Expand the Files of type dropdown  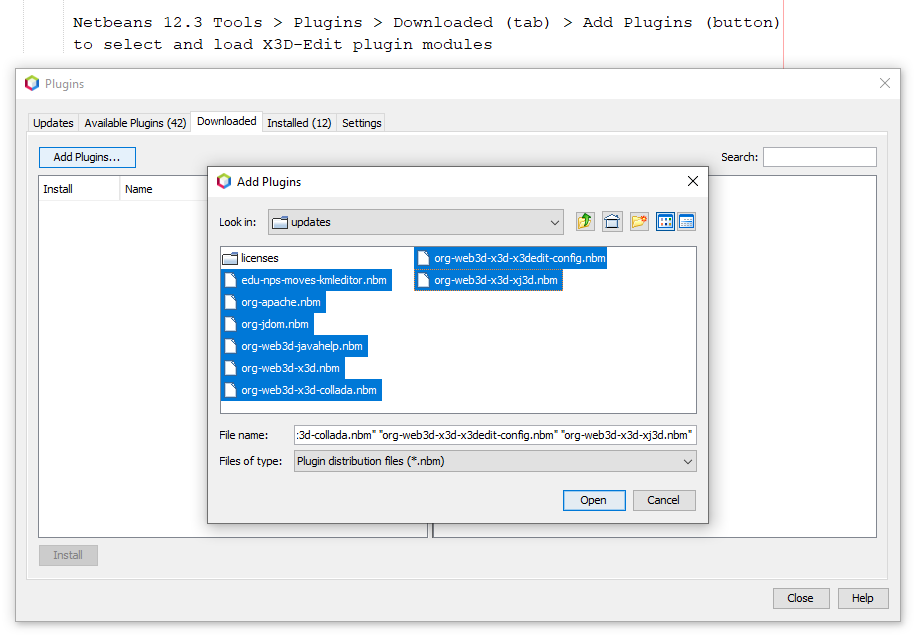[x=686, y=461]
